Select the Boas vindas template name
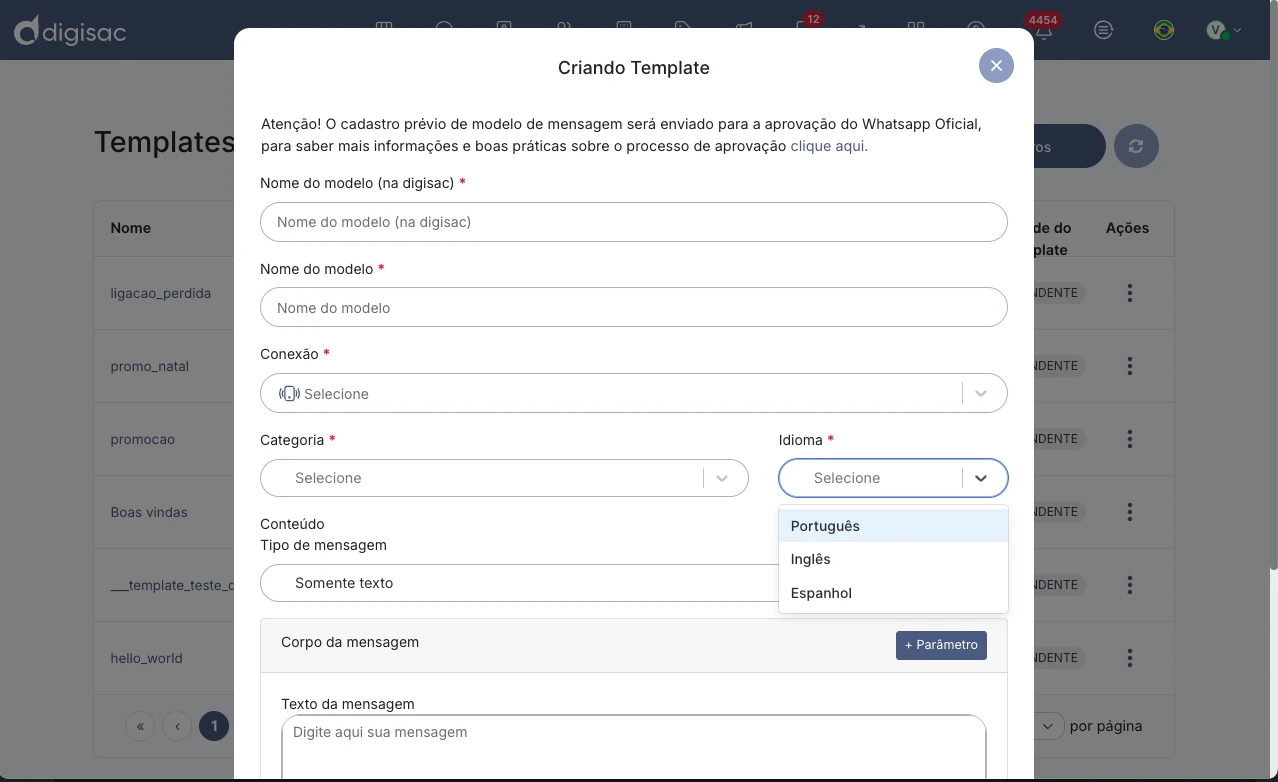 [149, 512]
